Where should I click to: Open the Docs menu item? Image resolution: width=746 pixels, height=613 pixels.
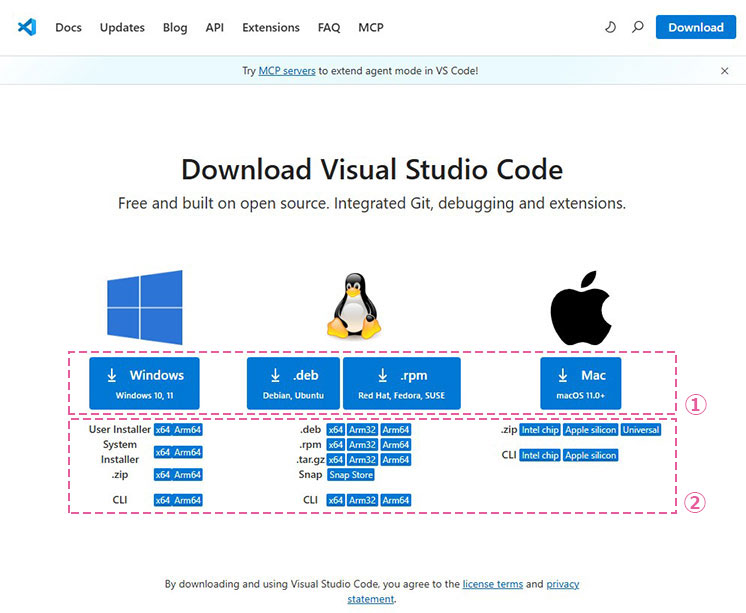[x=69, y=28]
